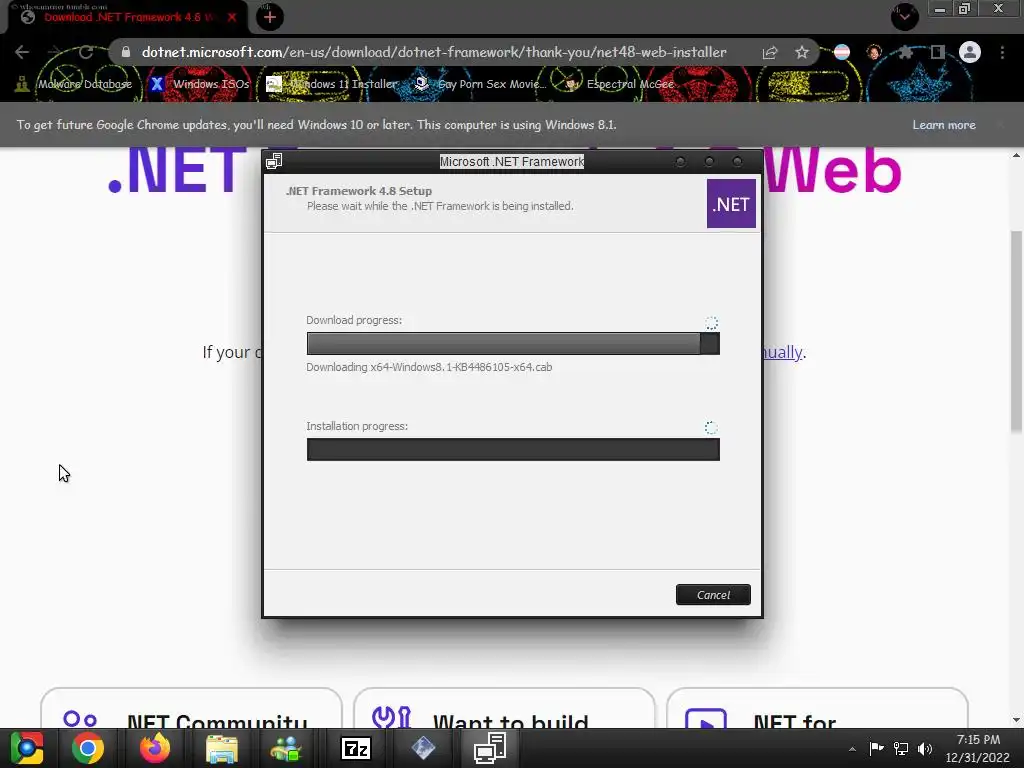The height and width of the screenshot is (768, 1024).
Task: Go forward in browser history
Action: point(54,52)
